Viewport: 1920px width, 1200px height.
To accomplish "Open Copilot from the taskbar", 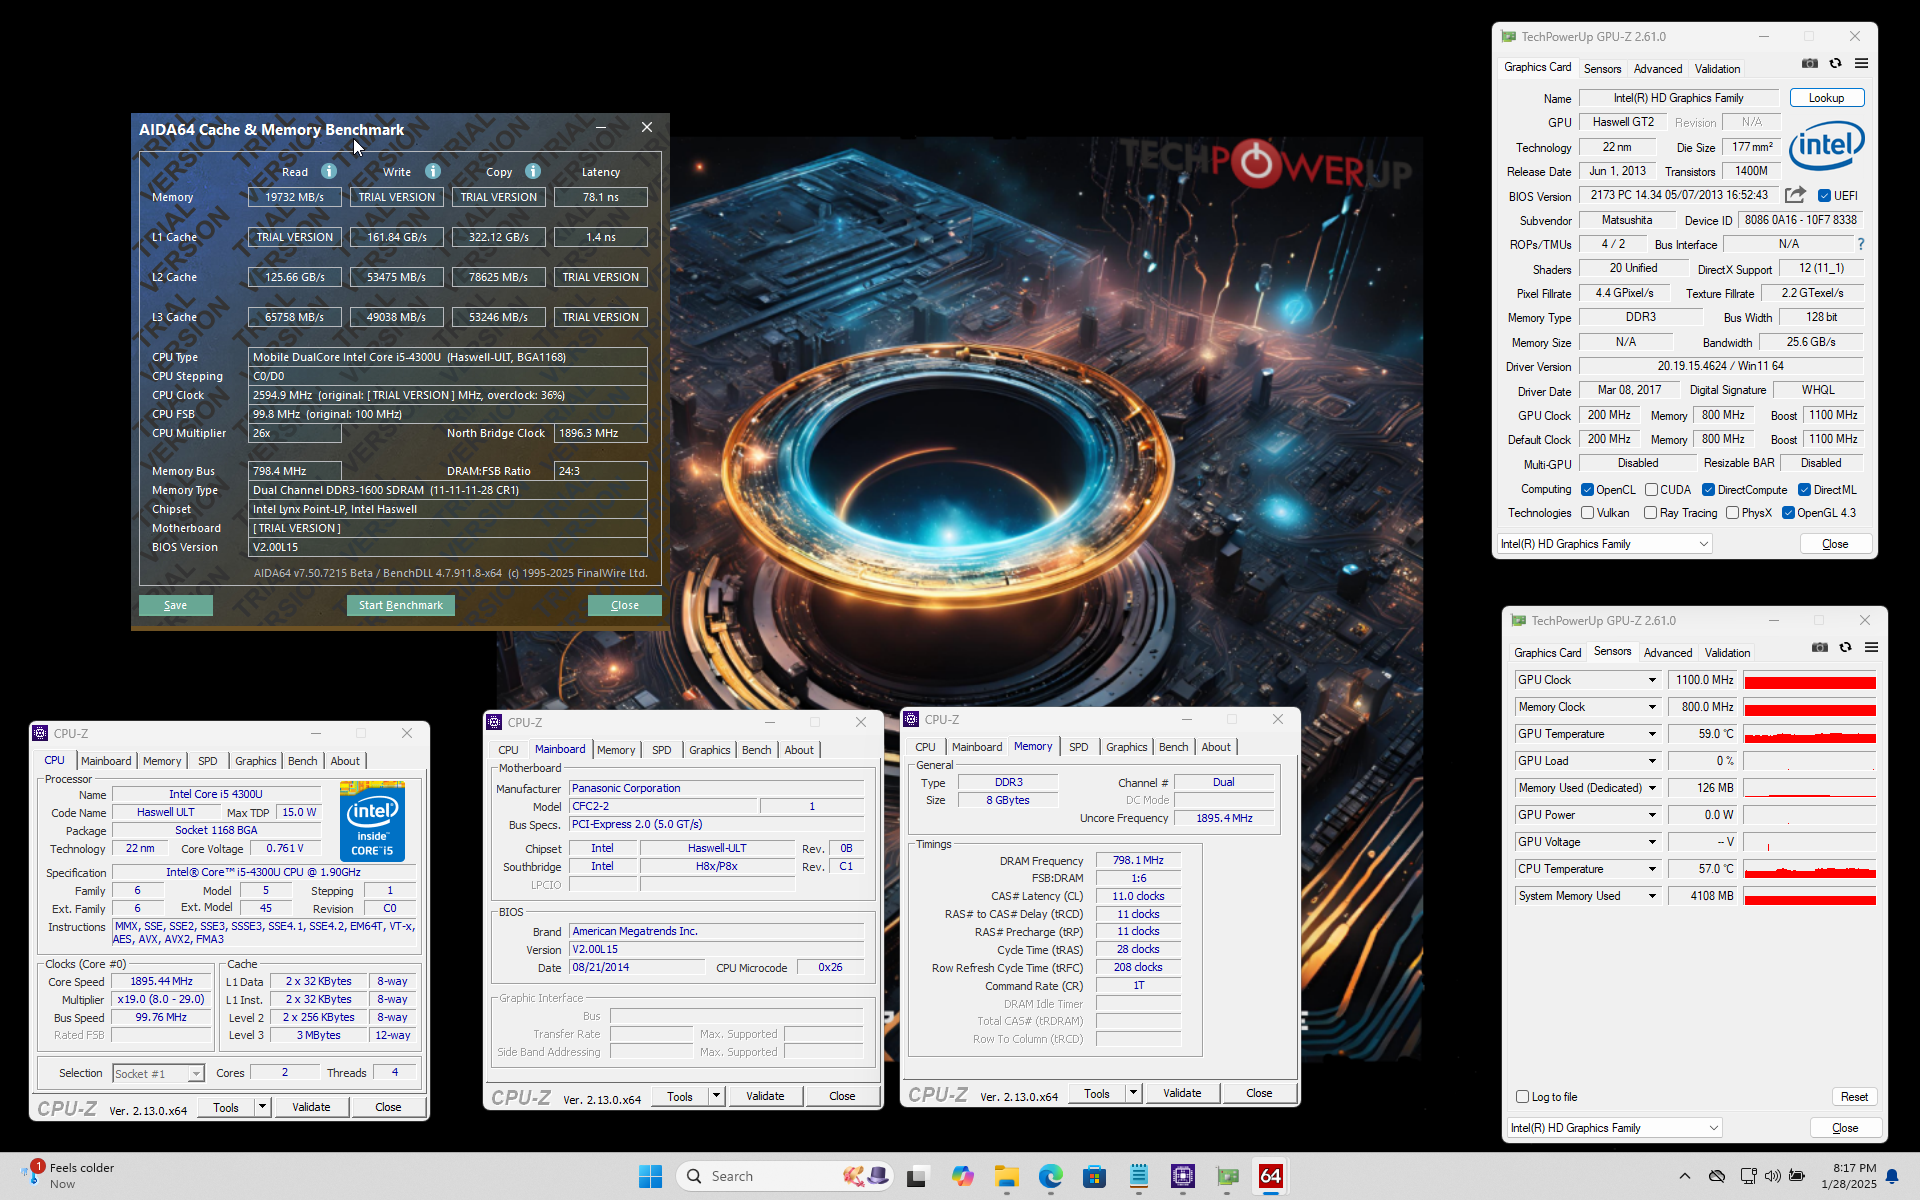I will 962,1176.
